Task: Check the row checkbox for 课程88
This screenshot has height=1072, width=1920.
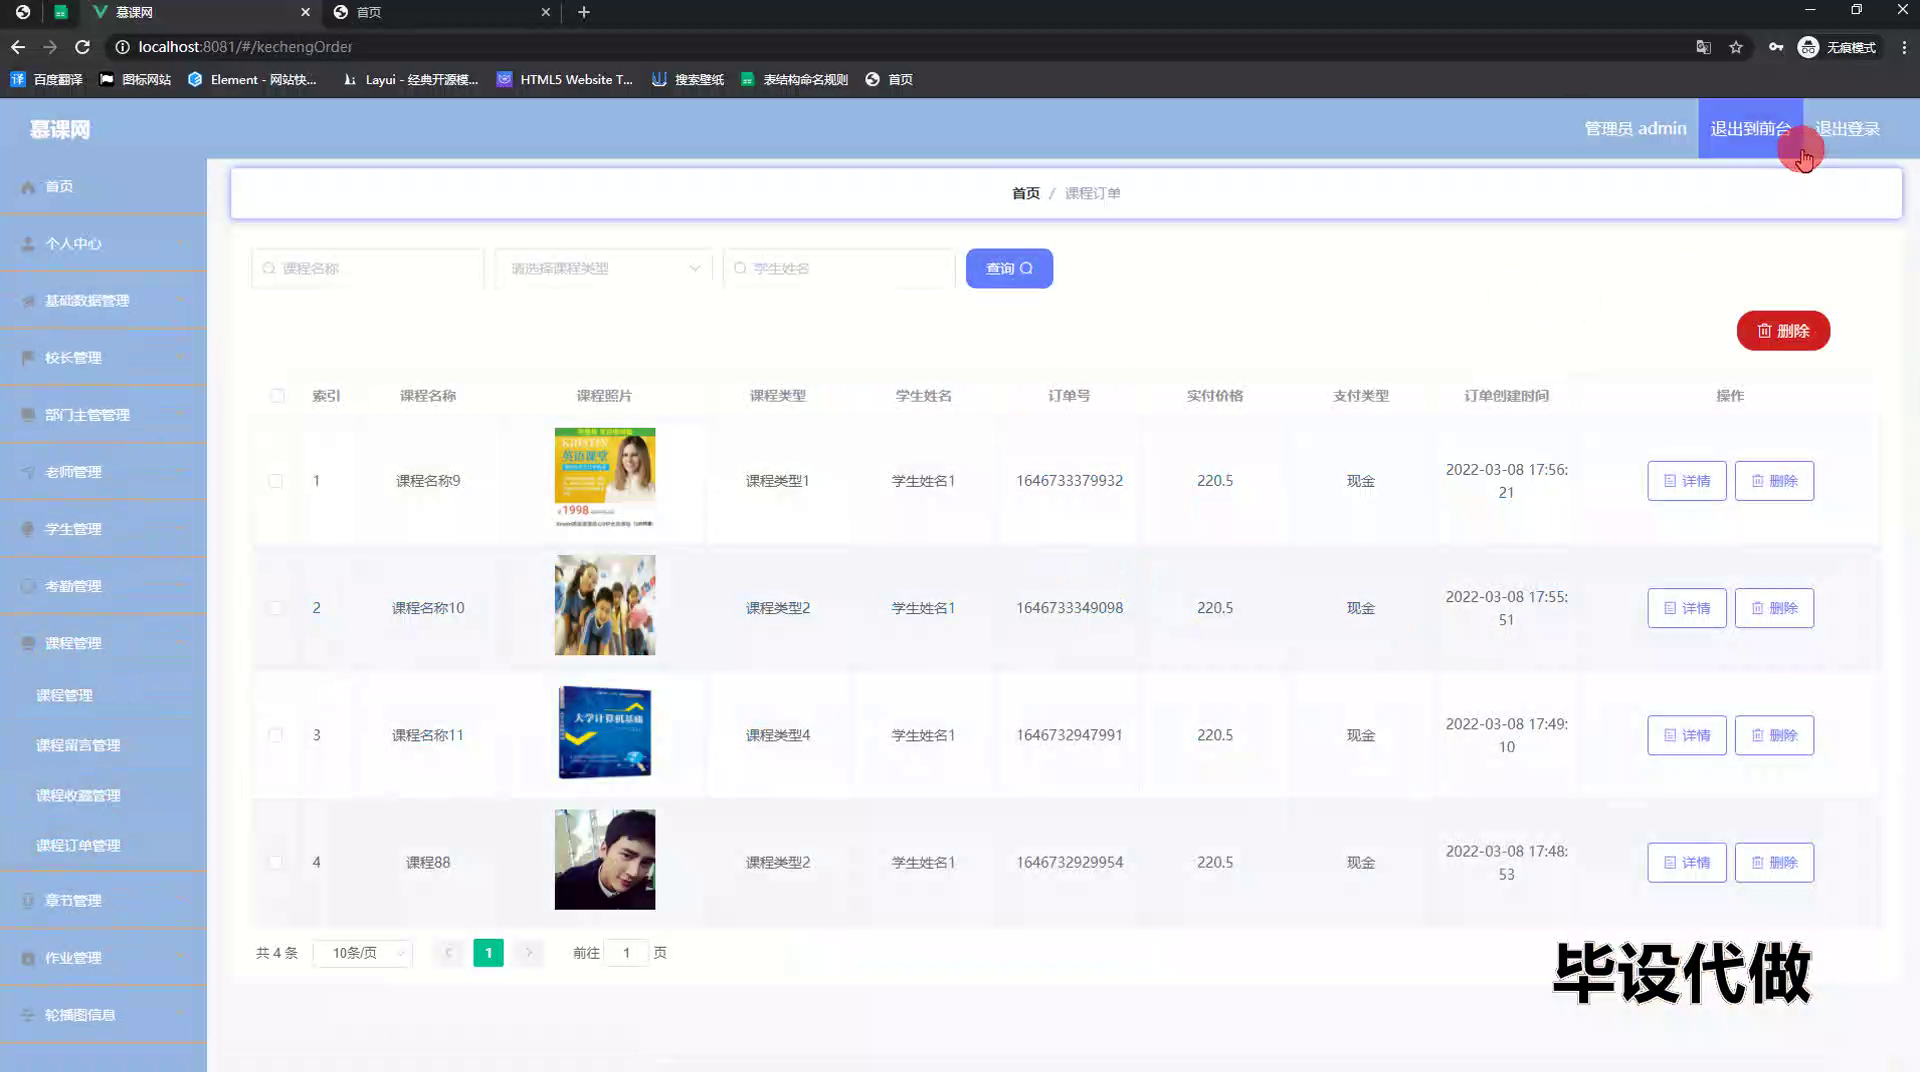Action: click(x=275, y=861)
